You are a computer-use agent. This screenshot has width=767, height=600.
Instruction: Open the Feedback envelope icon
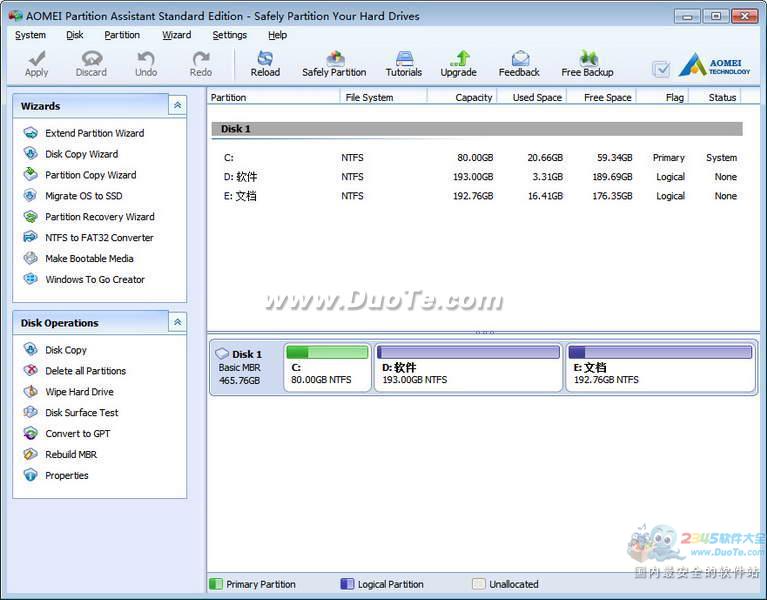520,59
